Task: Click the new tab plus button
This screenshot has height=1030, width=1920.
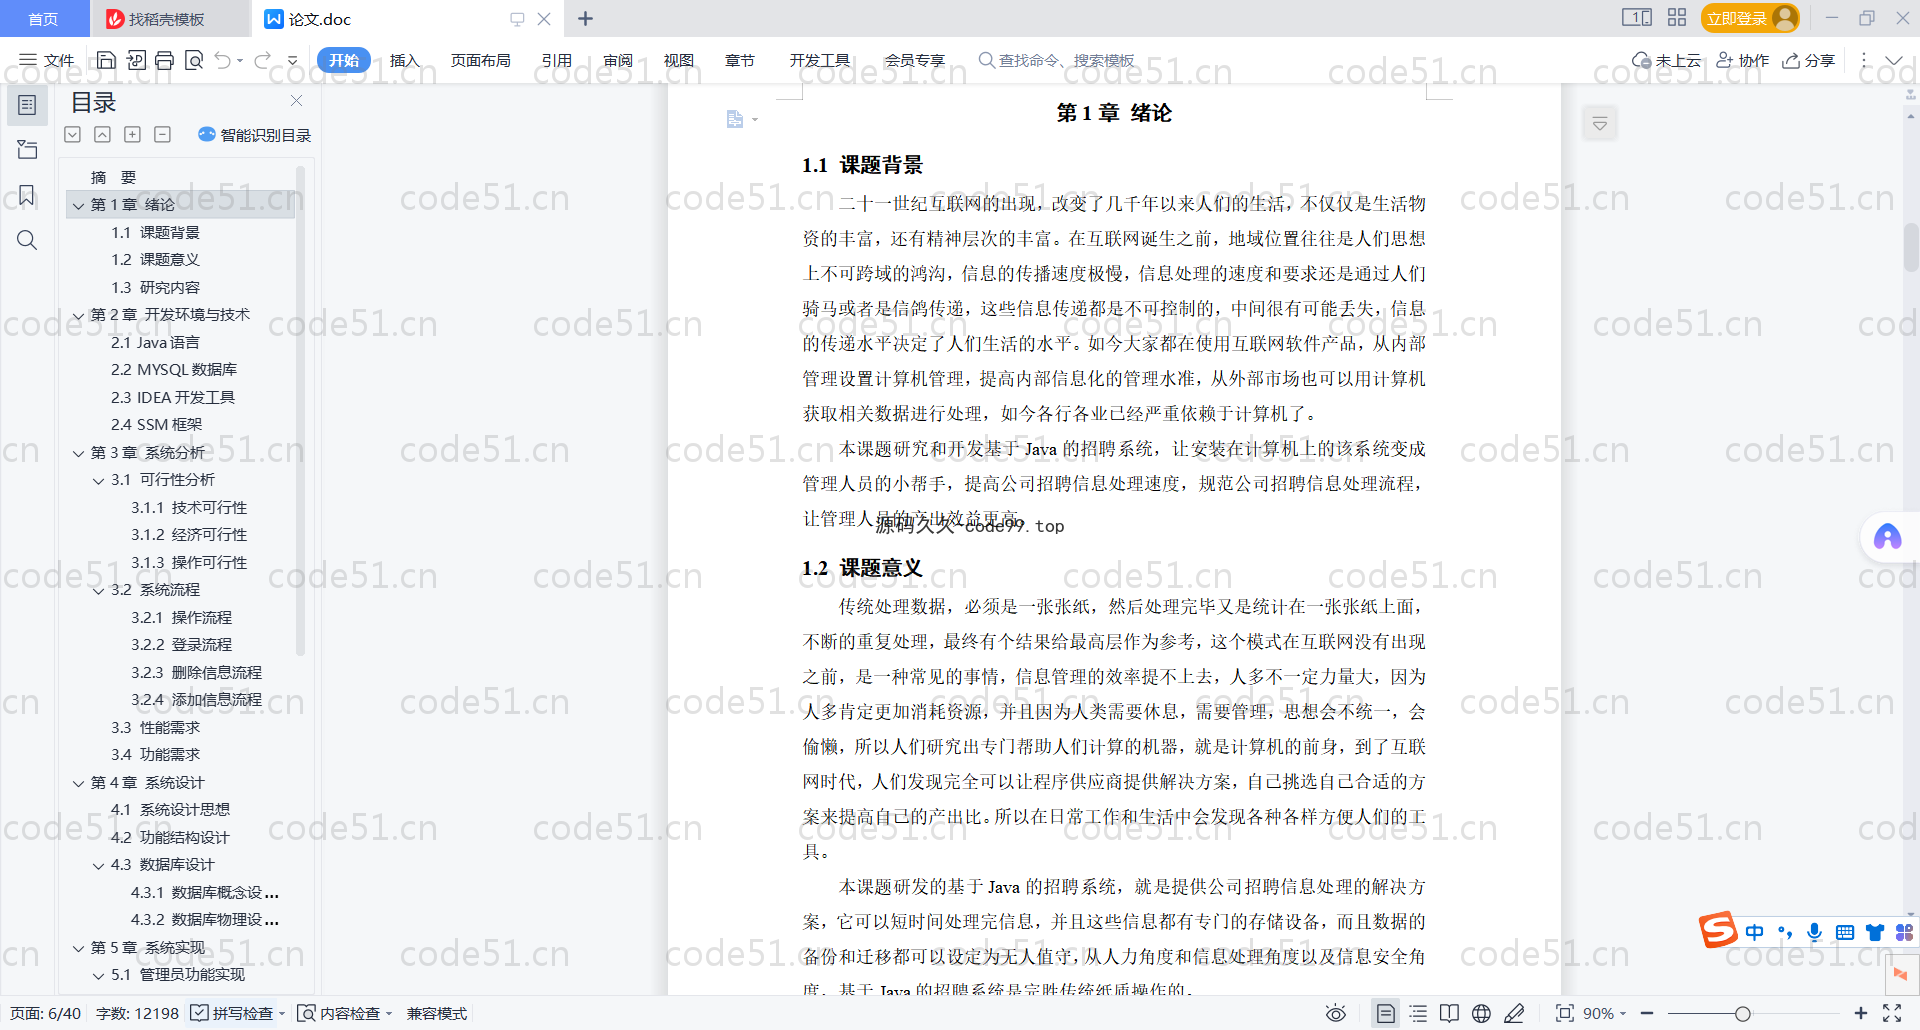Action: 586,18
